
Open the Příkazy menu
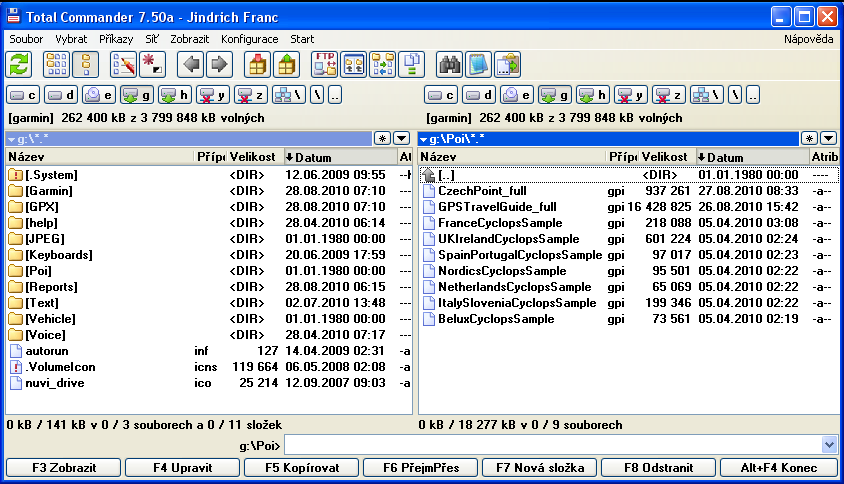coord(115,39)
